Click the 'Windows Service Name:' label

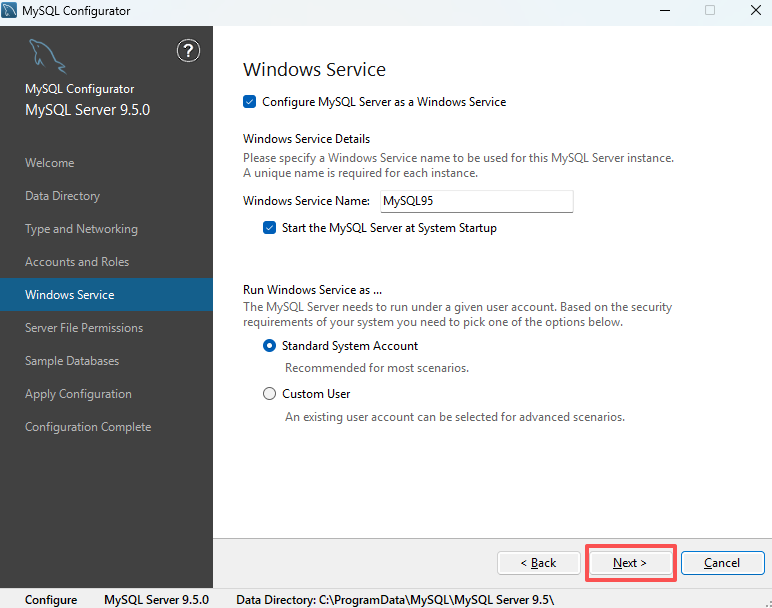click(x=306, y=201)
